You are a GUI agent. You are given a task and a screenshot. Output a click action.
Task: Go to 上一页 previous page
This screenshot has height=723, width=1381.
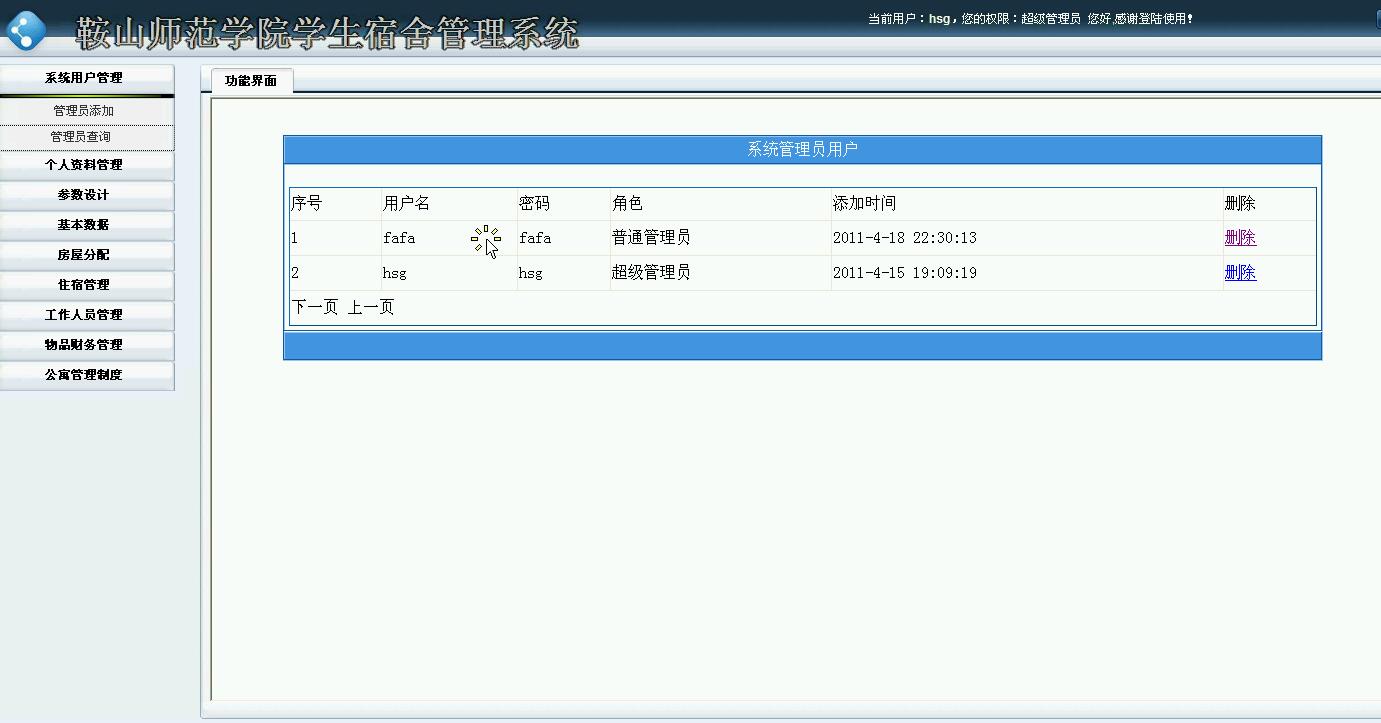(x=371, y=308)
